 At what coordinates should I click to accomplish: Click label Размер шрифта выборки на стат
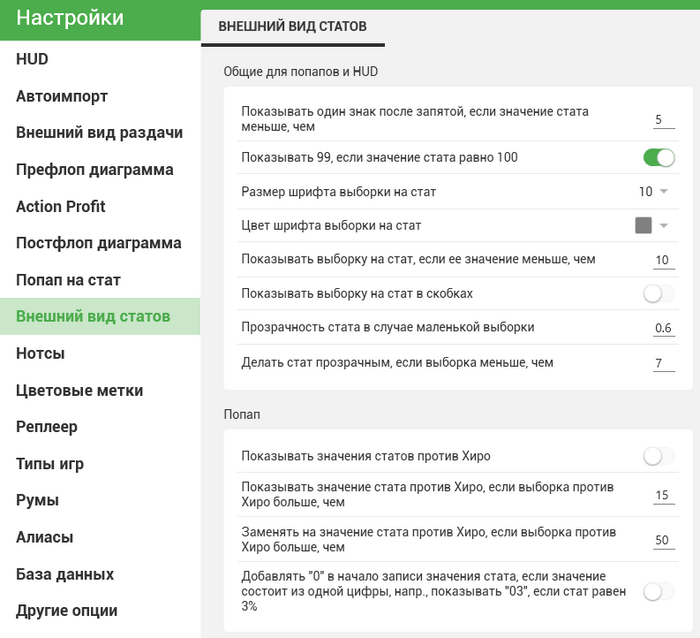pos(338,192)
